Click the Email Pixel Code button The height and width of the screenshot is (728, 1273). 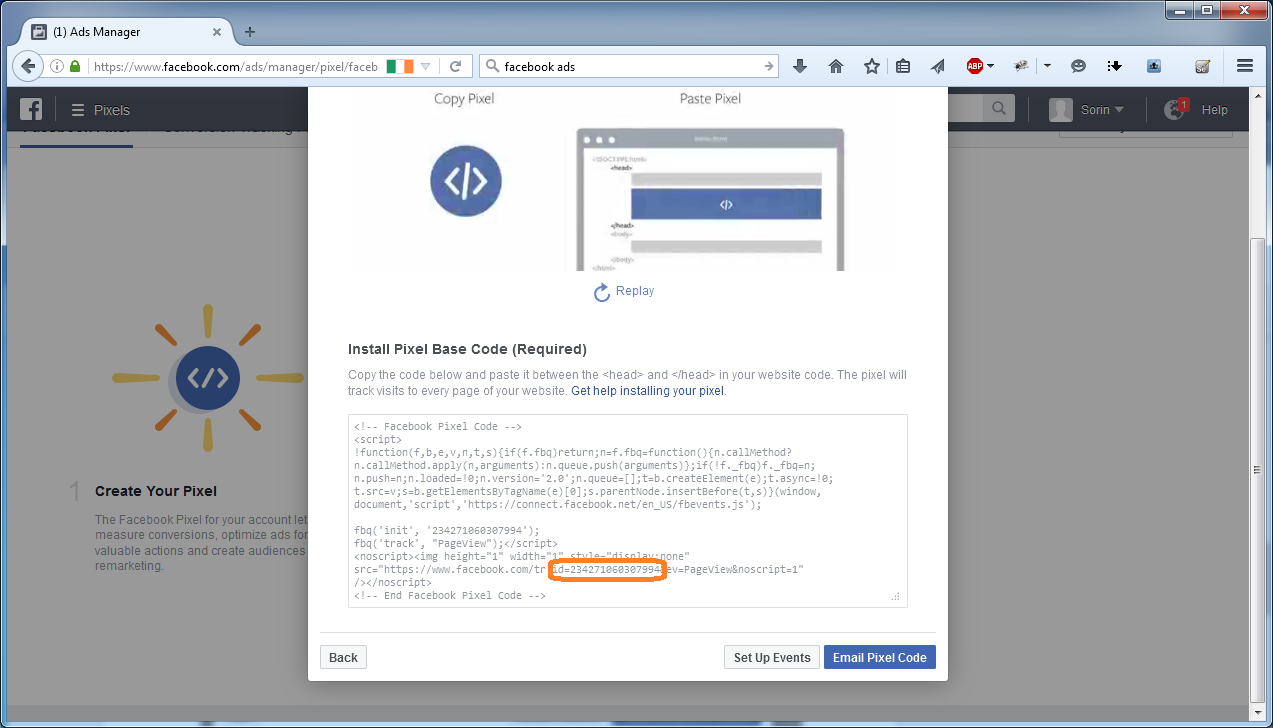point(880,657)
